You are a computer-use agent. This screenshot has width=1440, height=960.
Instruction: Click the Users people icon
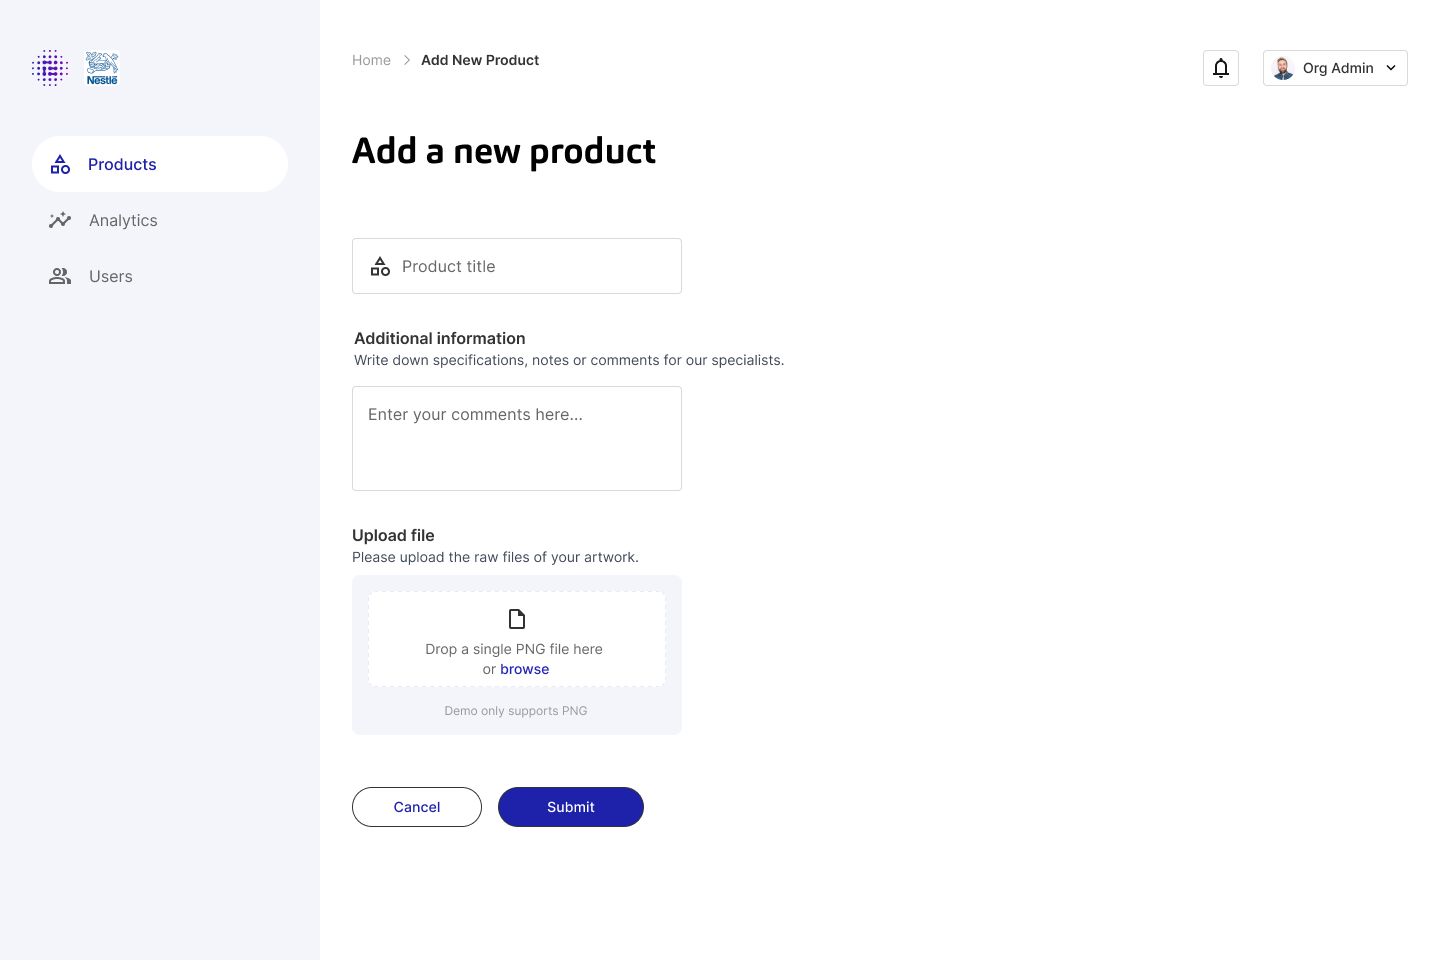[60, 276]
